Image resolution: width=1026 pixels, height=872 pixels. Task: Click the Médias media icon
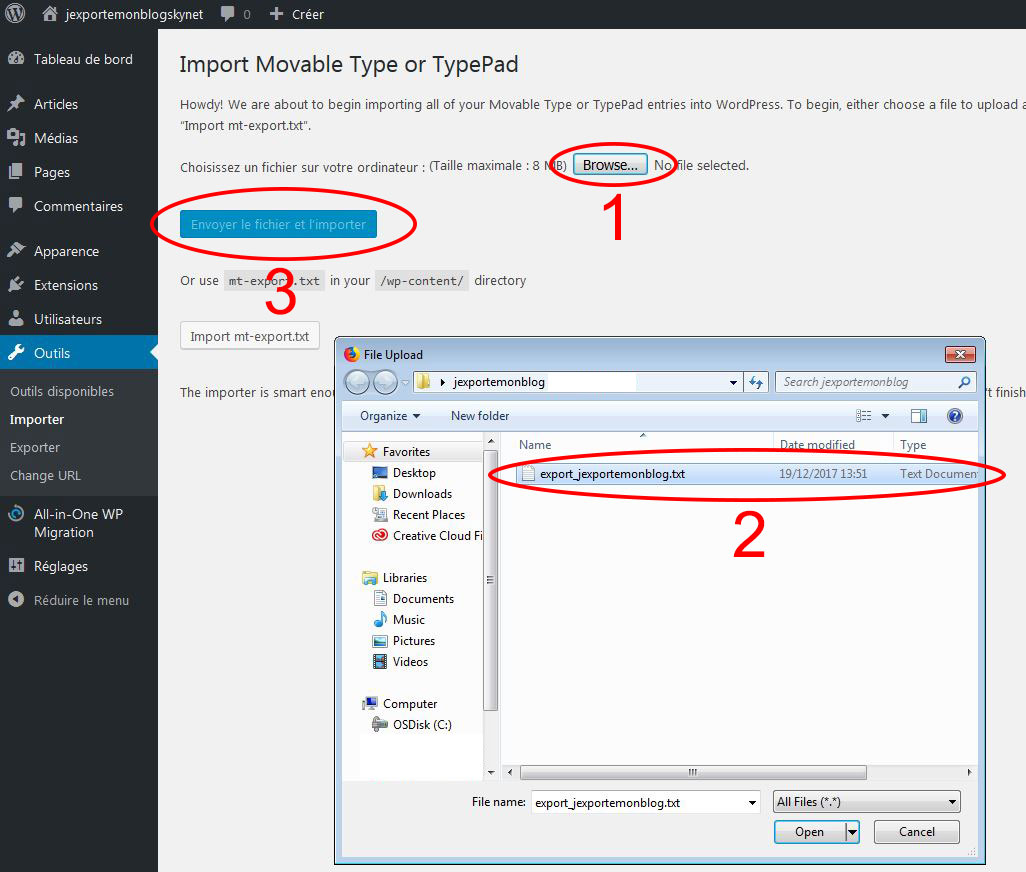[x=16, y=137]
